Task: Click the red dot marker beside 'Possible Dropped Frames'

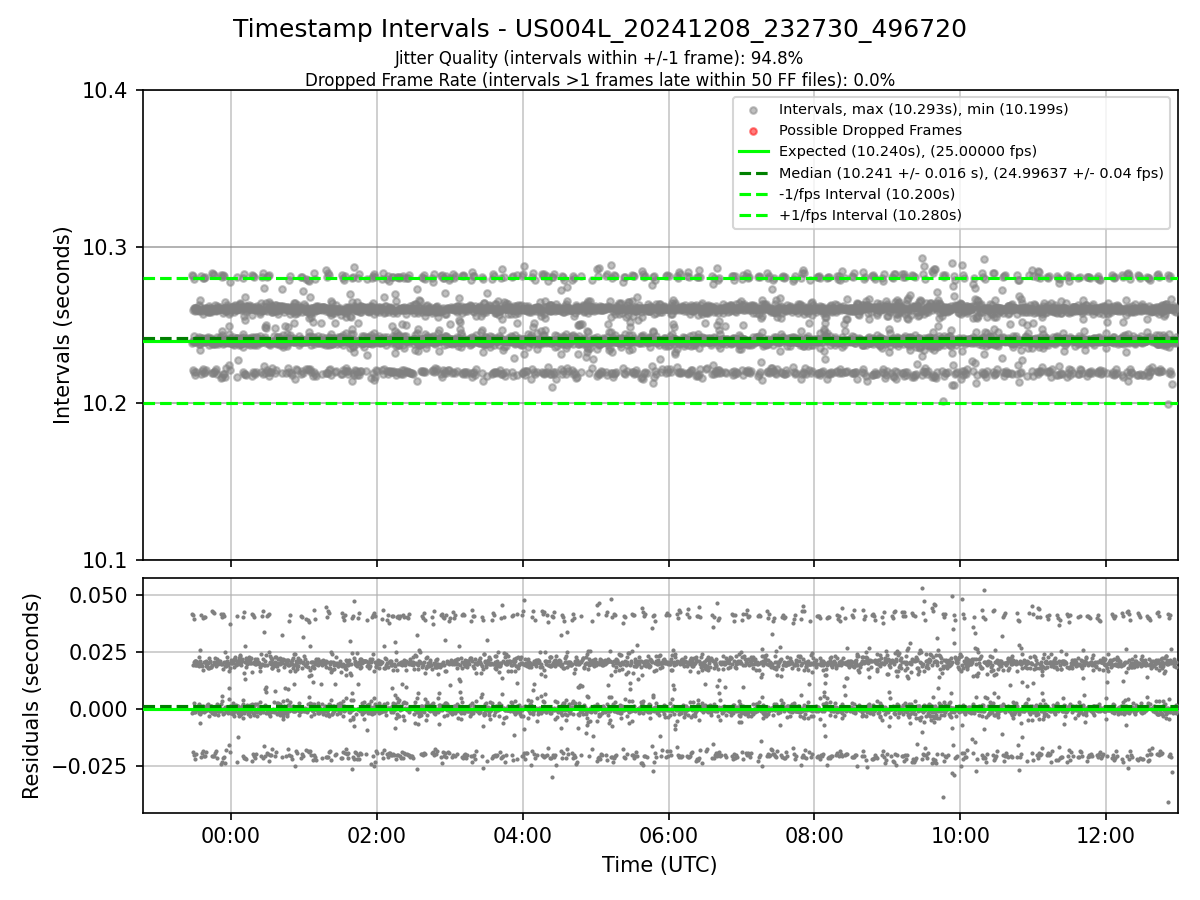Action: (x=754, y=130)
